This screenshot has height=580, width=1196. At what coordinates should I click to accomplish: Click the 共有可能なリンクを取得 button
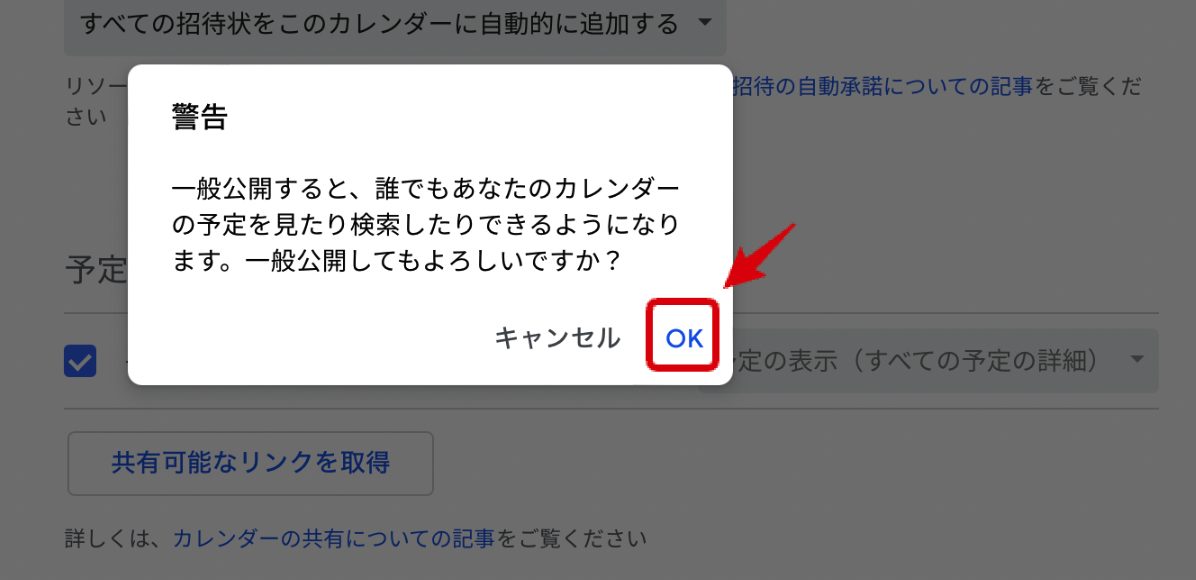pyautogui.click(x=251, y=463)
